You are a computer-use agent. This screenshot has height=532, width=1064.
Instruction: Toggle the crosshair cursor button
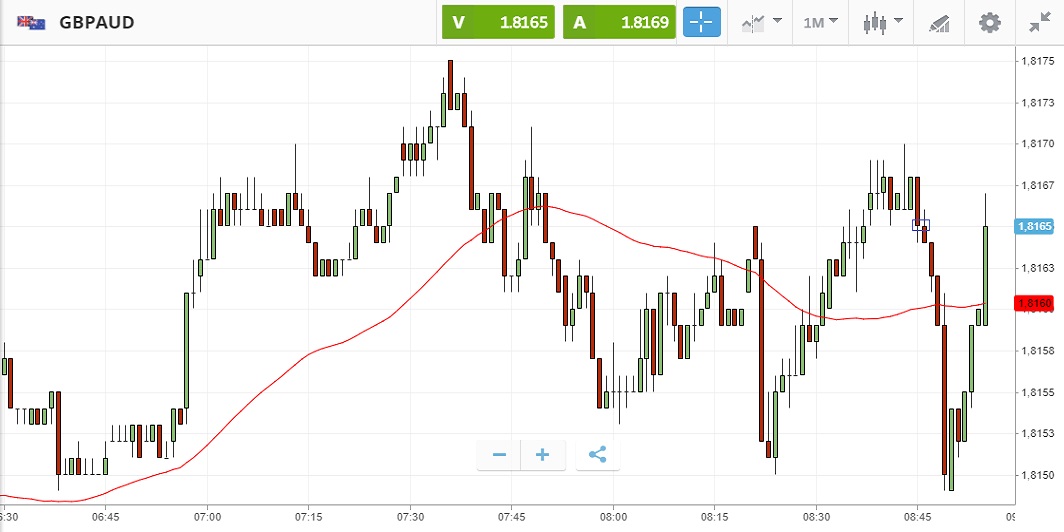pyautogui.click(x=701, y=22)
